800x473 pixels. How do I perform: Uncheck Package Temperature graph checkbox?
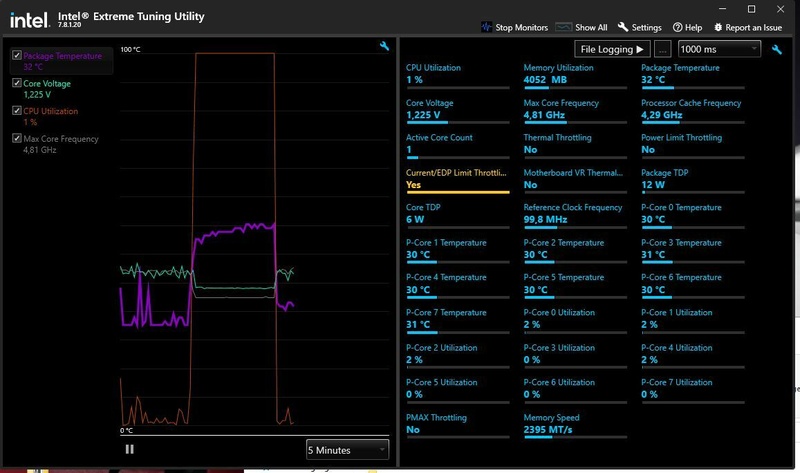point(17,55)
